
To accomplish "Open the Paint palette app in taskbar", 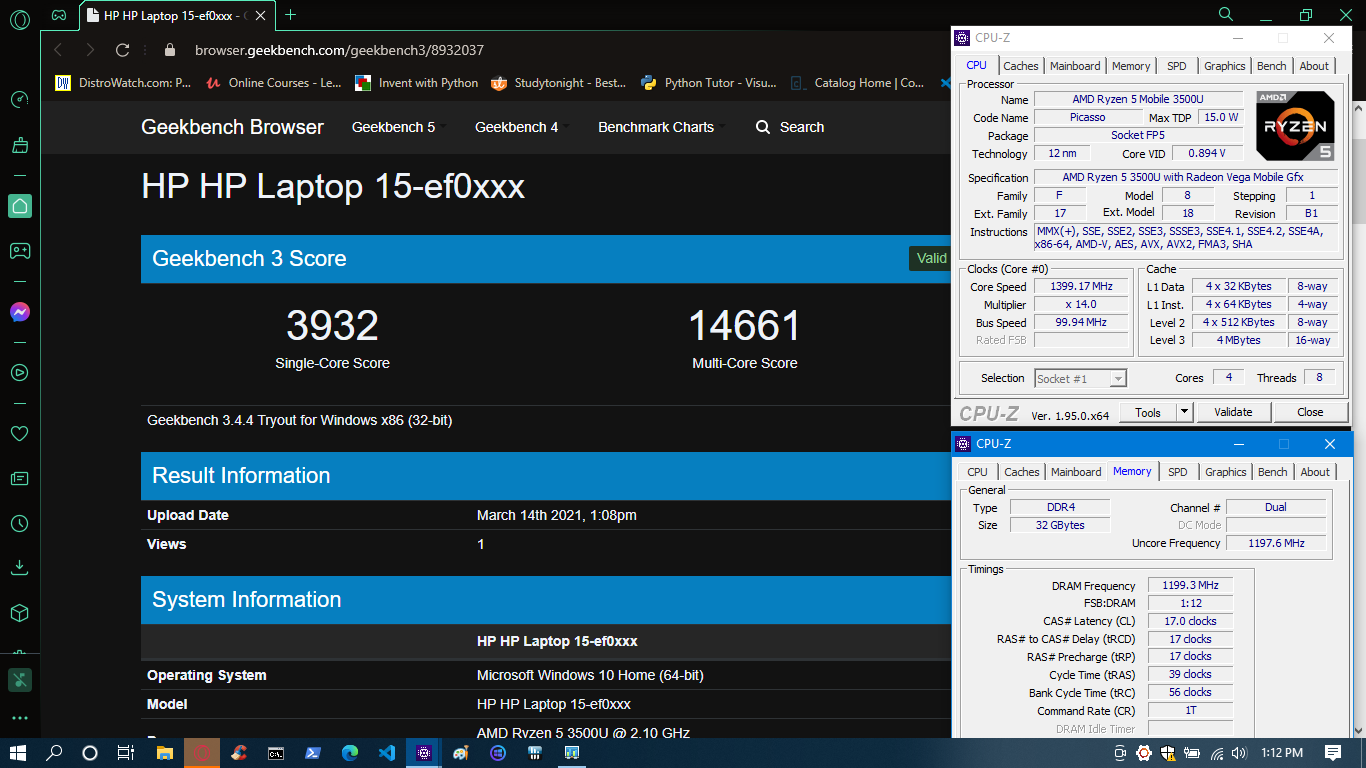I will [x=460, y=753].
